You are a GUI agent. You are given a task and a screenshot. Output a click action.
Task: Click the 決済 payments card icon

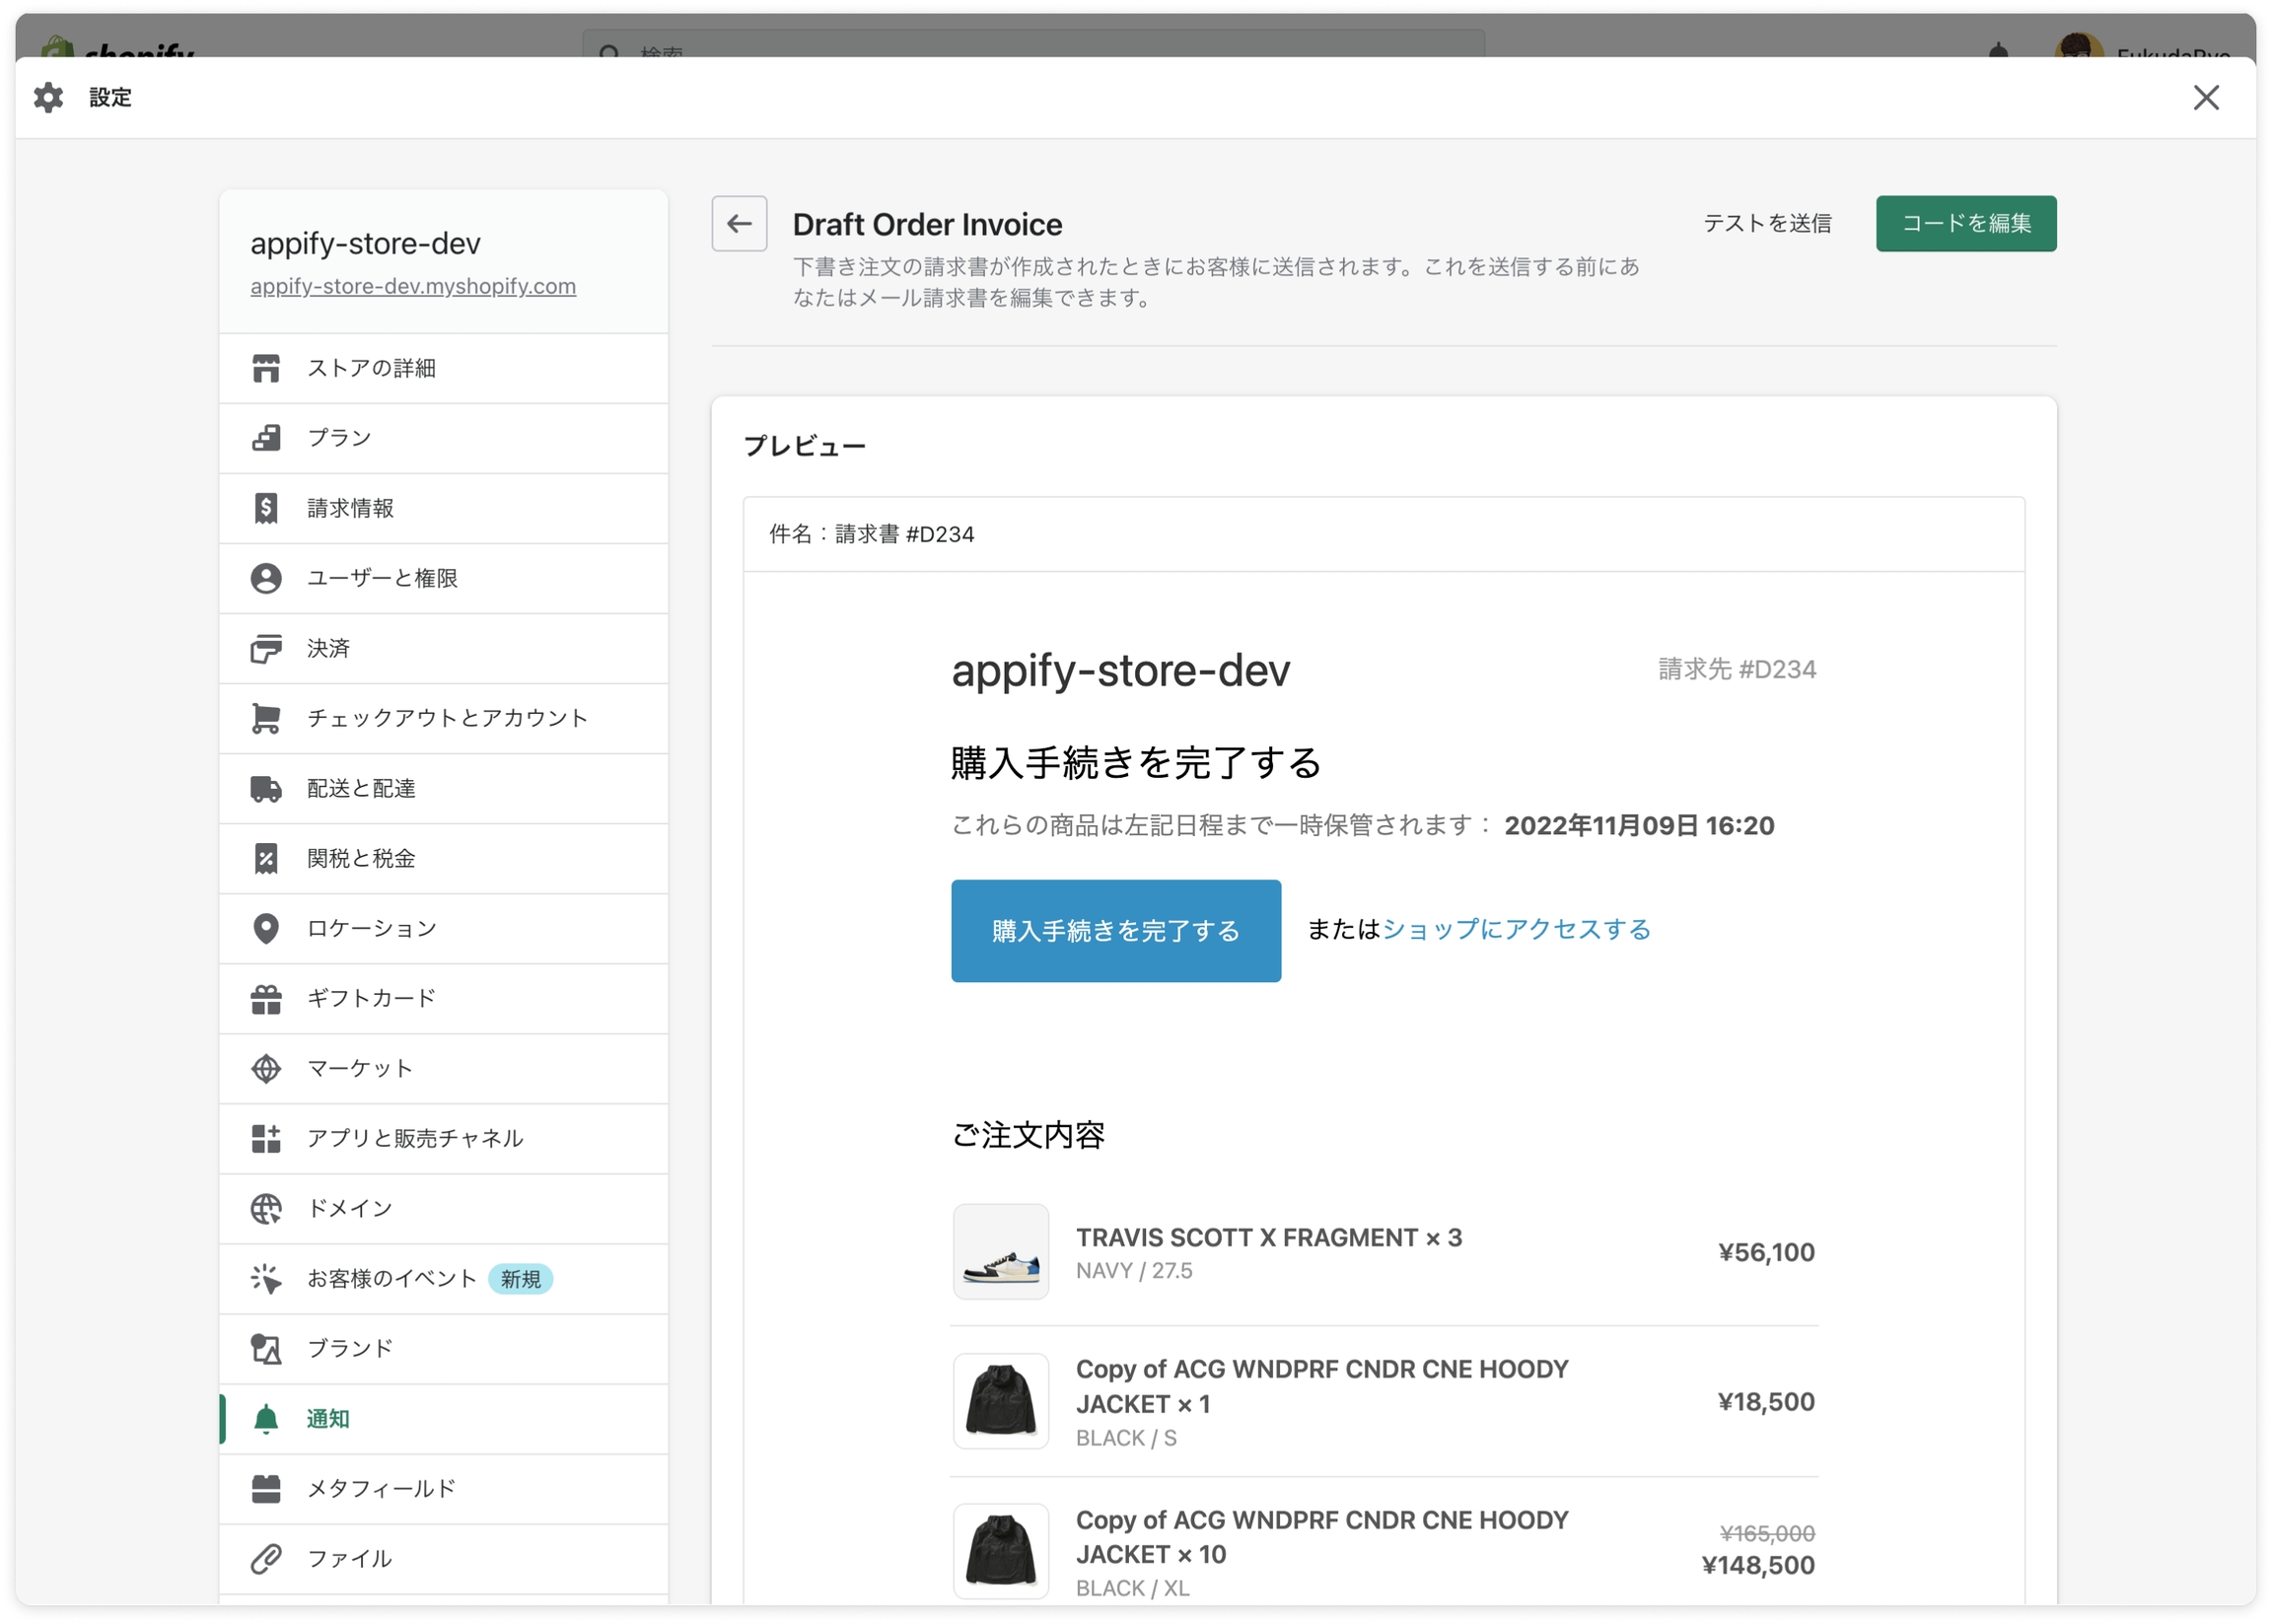click(266, 648)
